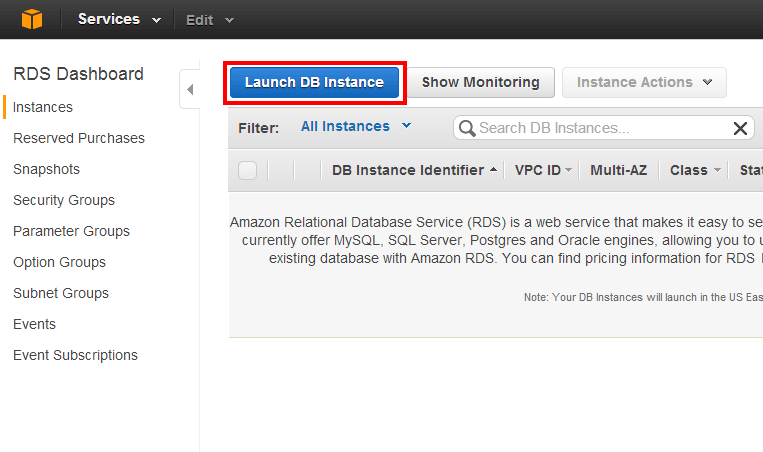Select Parameter Groups in sidebar
763x452 pixels.
[71, 231]
